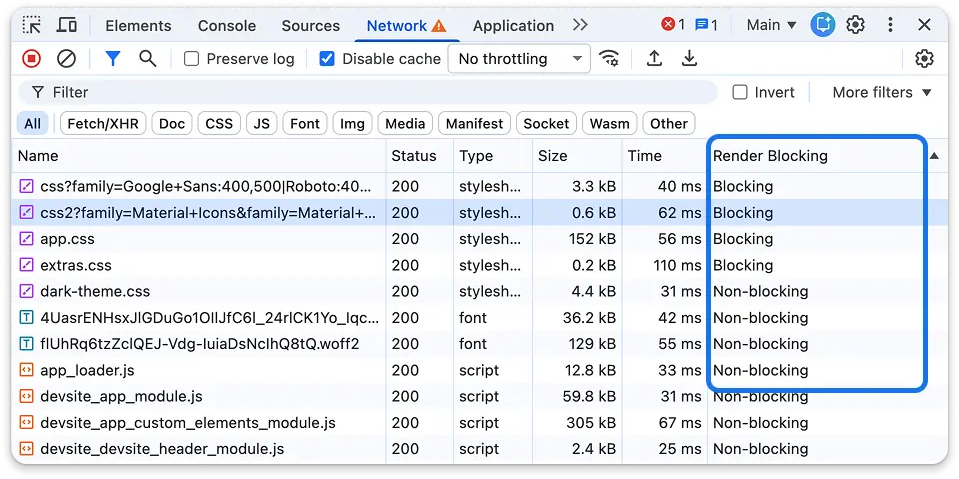Screen dimensions: 959x479
Task: Open the DevTools three-dot menu
Action: (x=890, y=25)
